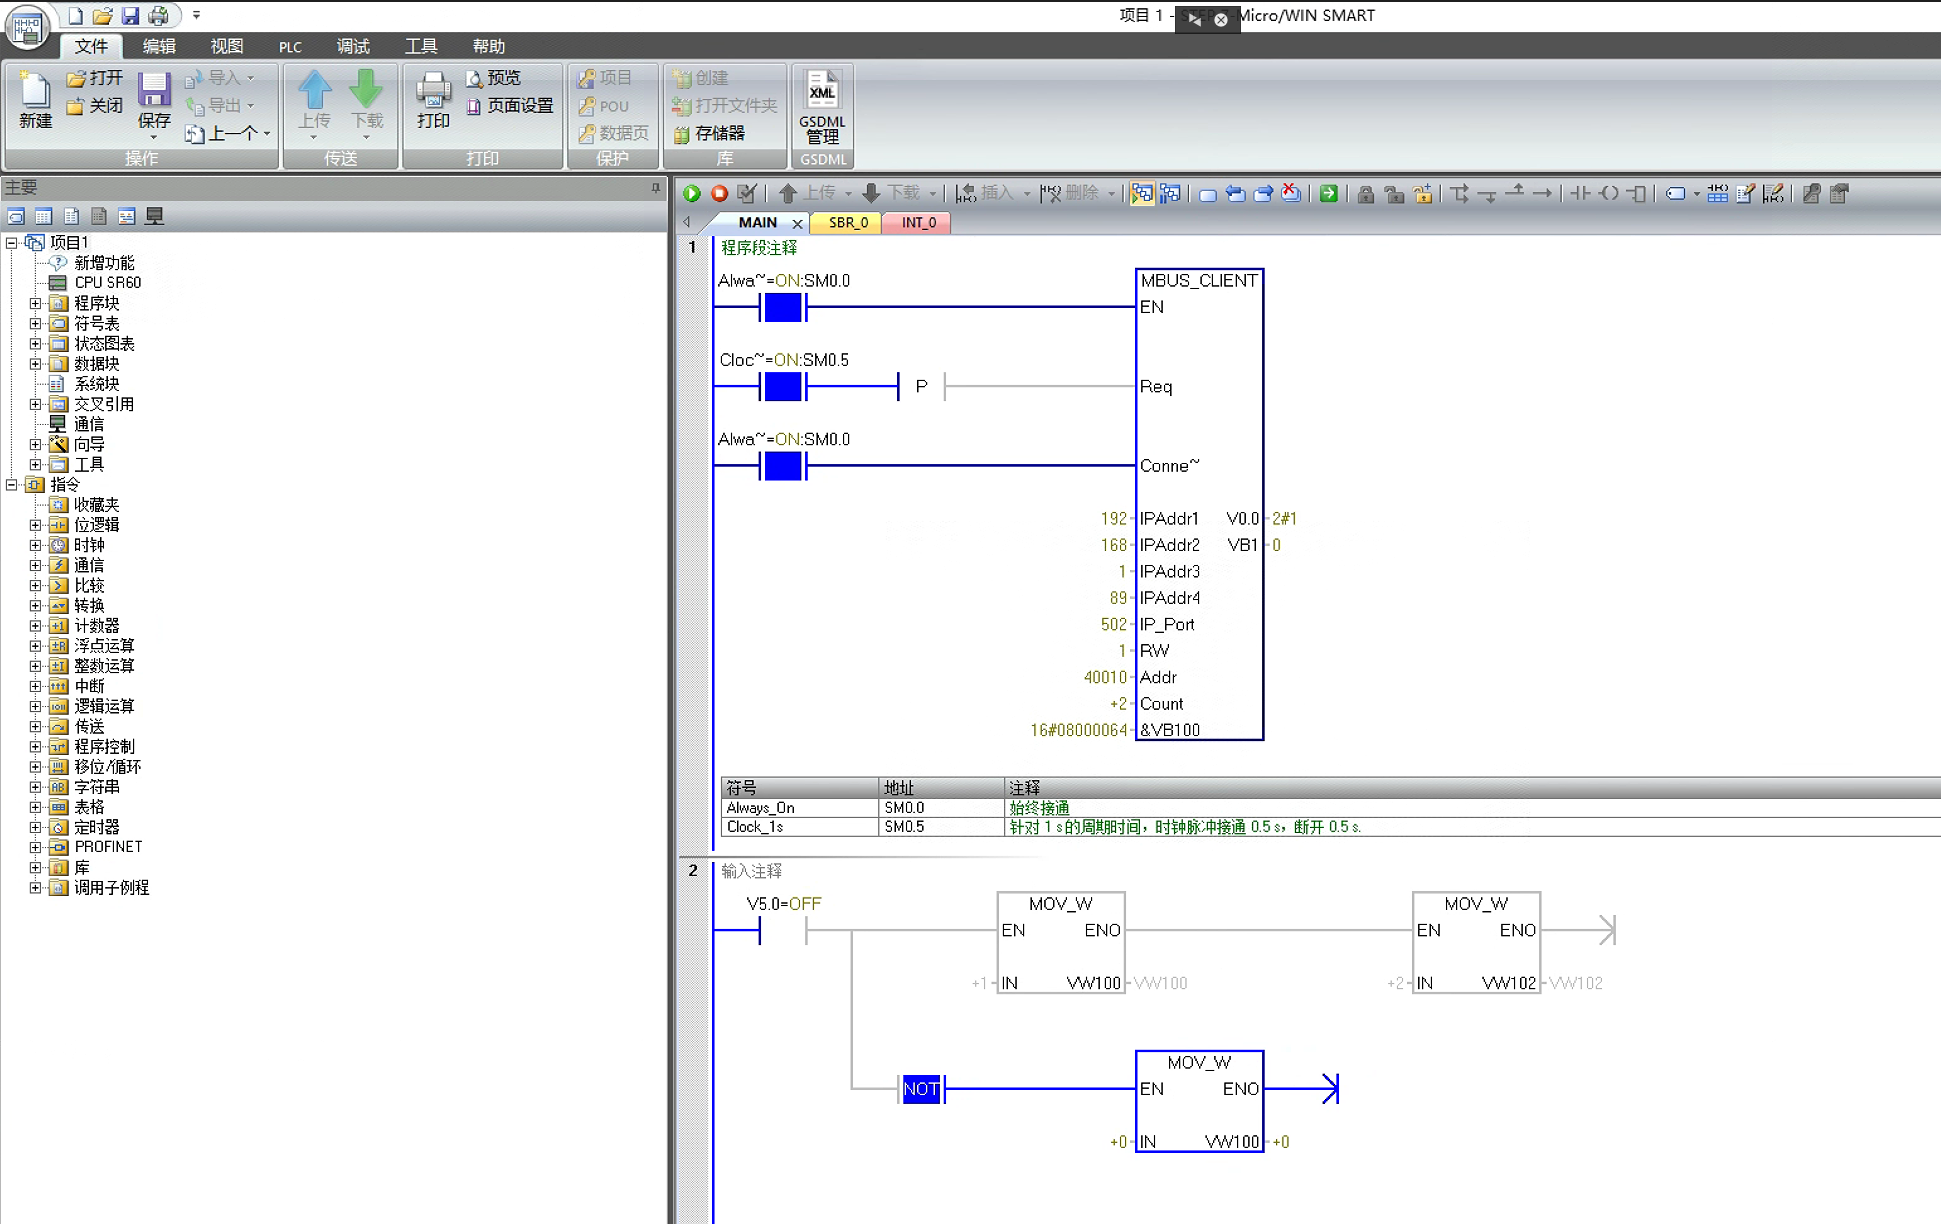Click the insert contact icon in toolbar
Viewport: 1941px width, 1224px height.
click(x=1581, y=194)
